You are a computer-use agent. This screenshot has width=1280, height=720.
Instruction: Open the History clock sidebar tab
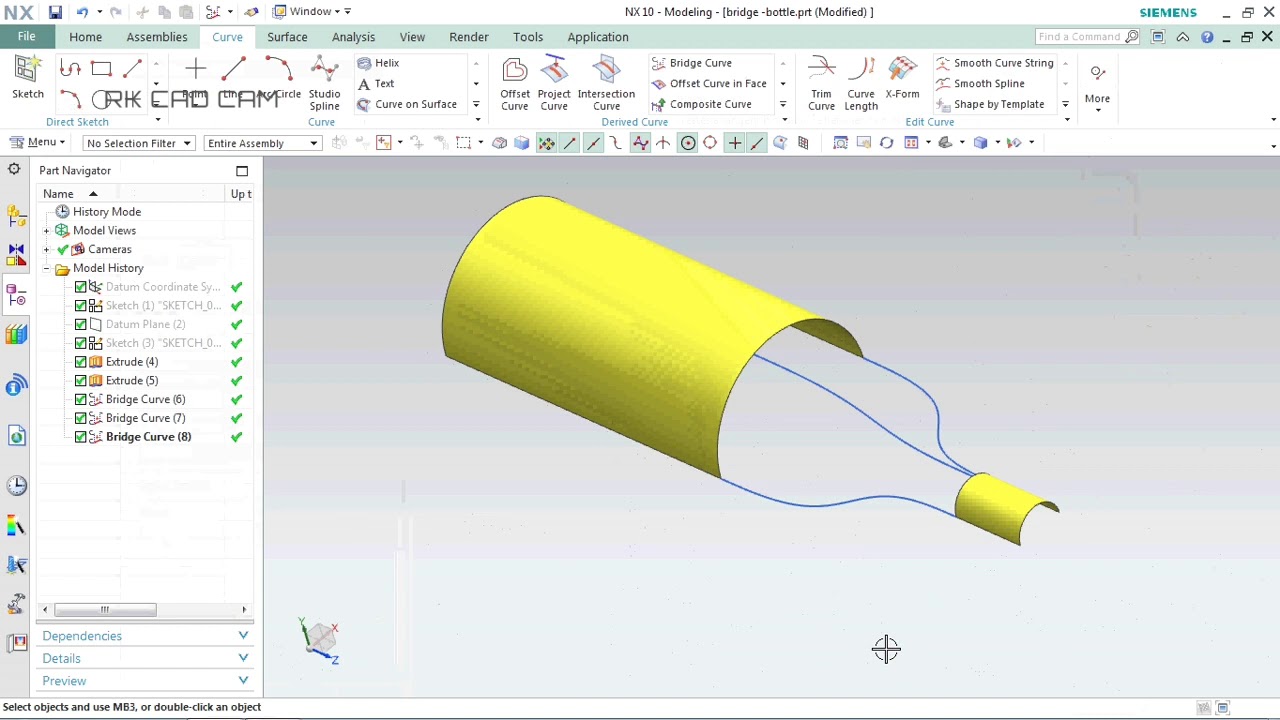tap(16, 486)
